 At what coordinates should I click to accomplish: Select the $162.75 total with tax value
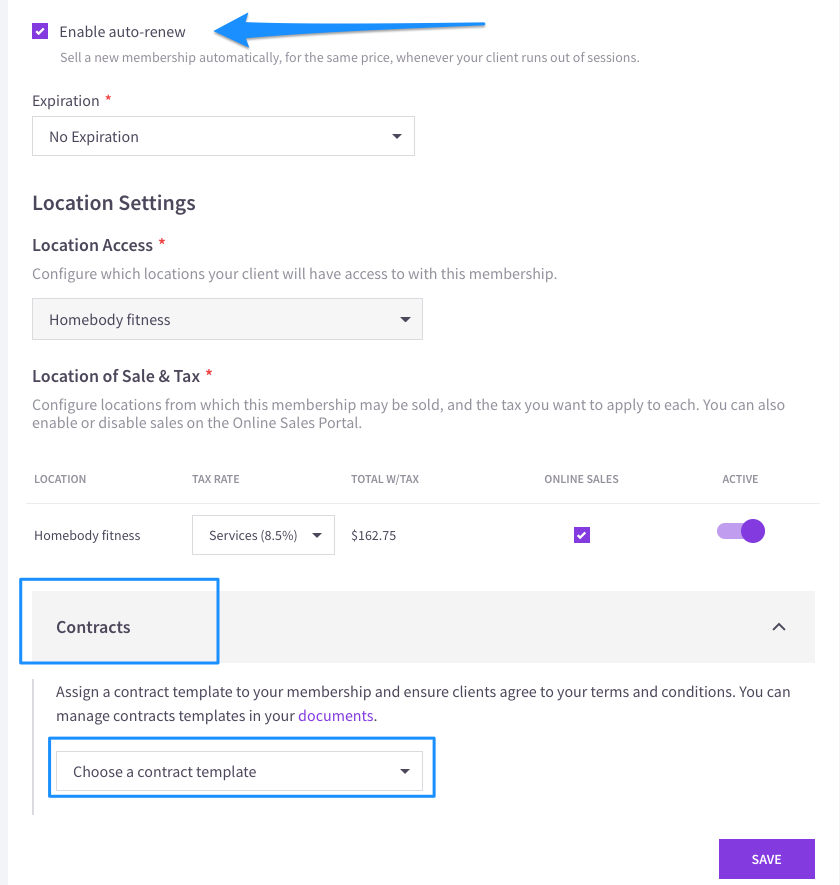click(x=374, y=535)
